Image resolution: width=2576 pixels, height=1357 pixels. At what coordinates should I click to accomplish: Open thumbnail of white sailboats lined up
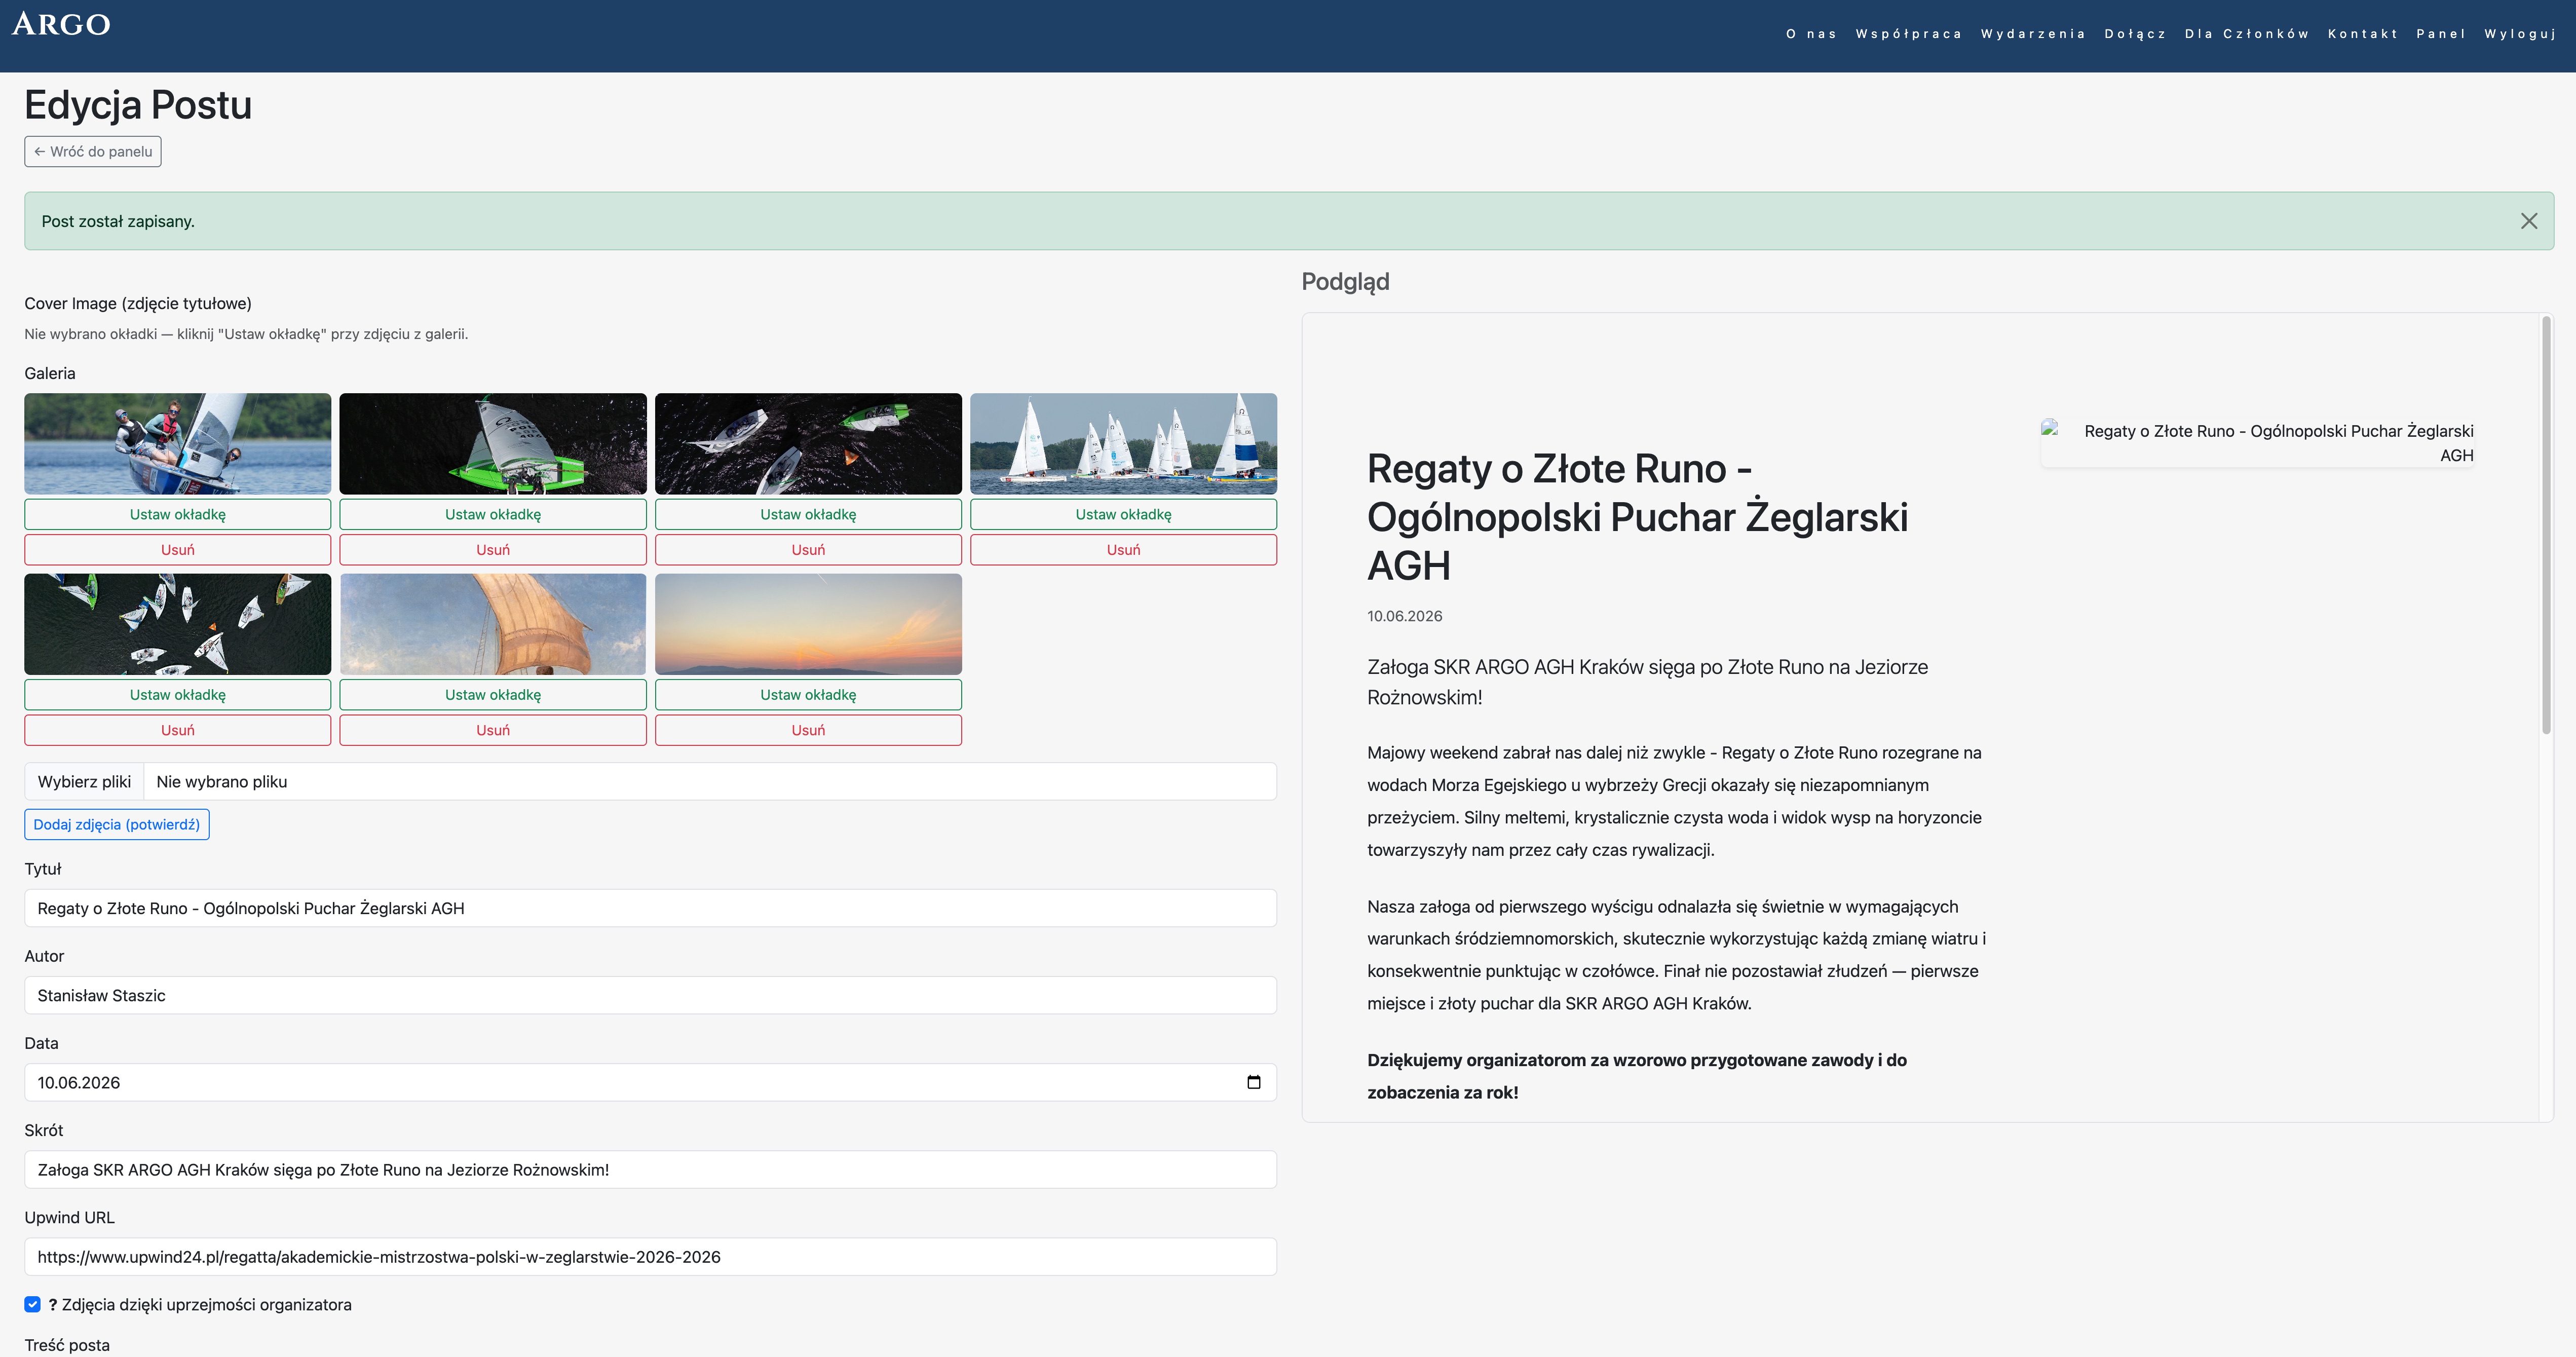[x=1123, y=443]
